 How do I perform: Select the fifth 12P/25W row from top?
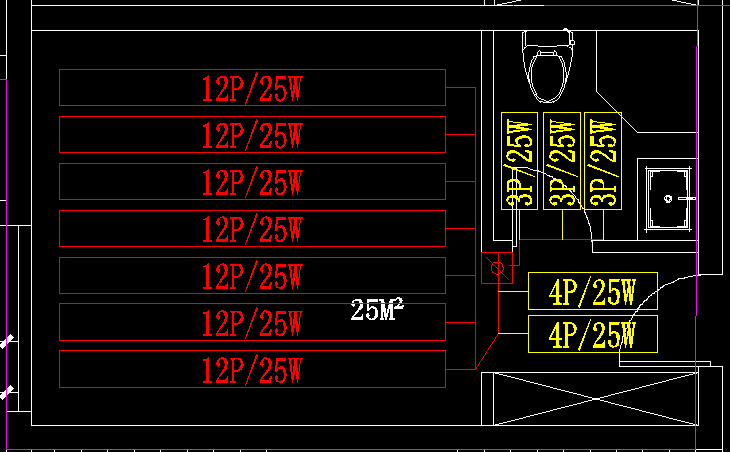[x=252, y=276]
